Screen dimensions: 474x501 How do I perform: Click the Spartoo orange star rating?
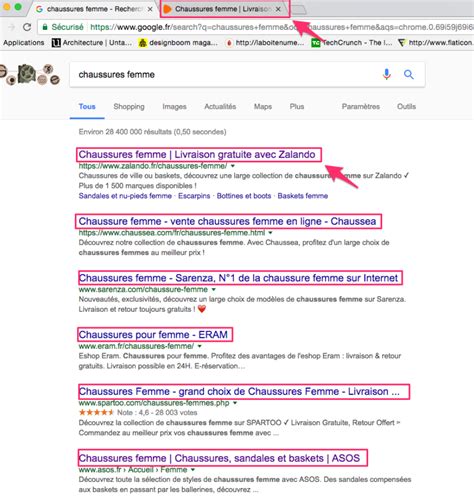pyautogui.click(x=96, y=413)
